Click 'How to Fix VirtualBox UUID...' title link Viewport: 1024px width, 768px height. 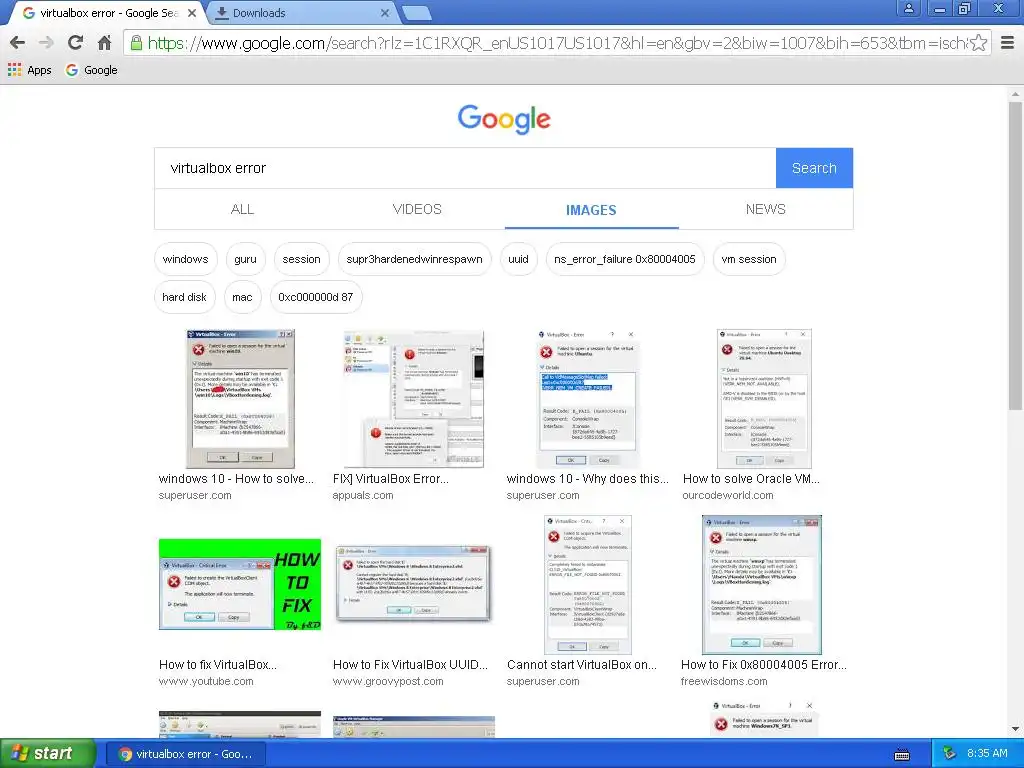410,665
